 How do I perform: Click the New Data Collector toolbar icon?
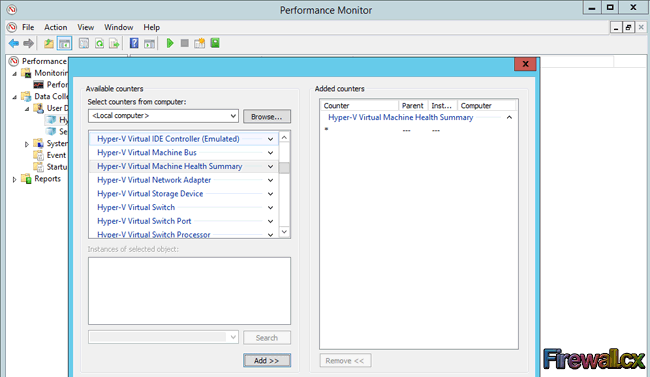coord(200,43)
